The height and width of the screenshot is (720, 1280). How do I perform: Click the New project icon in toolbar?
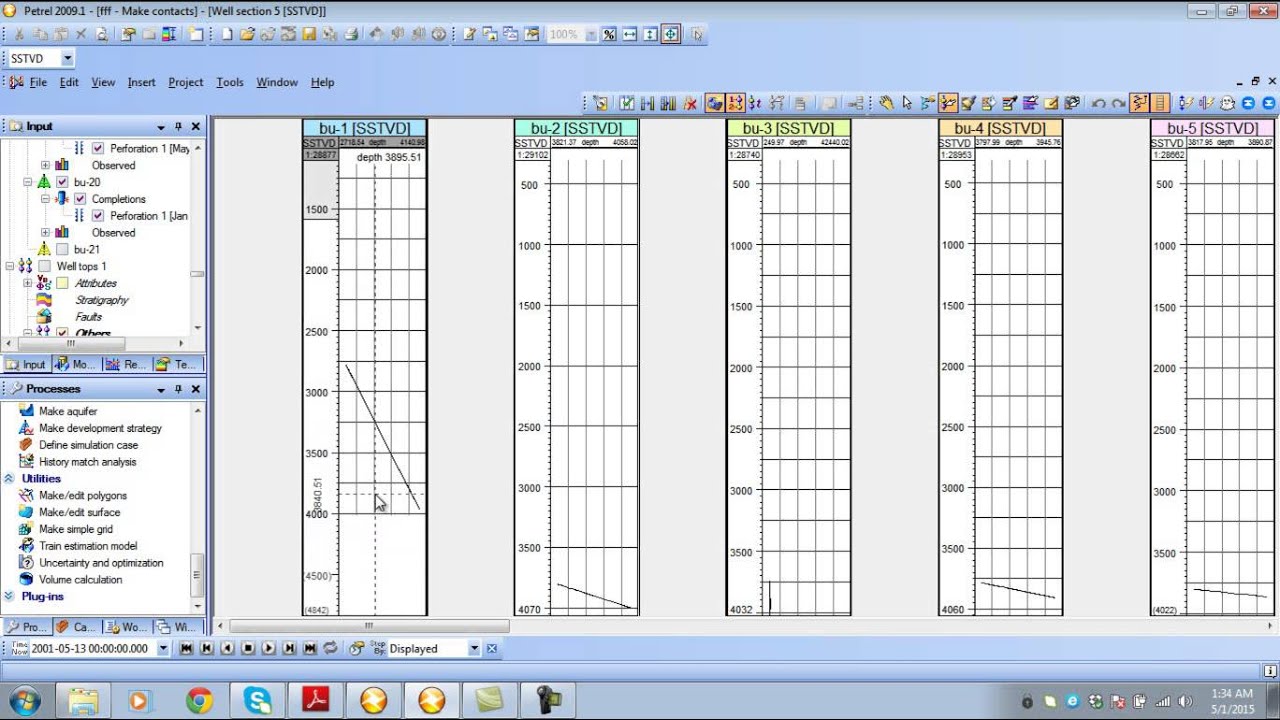point(227,34)
